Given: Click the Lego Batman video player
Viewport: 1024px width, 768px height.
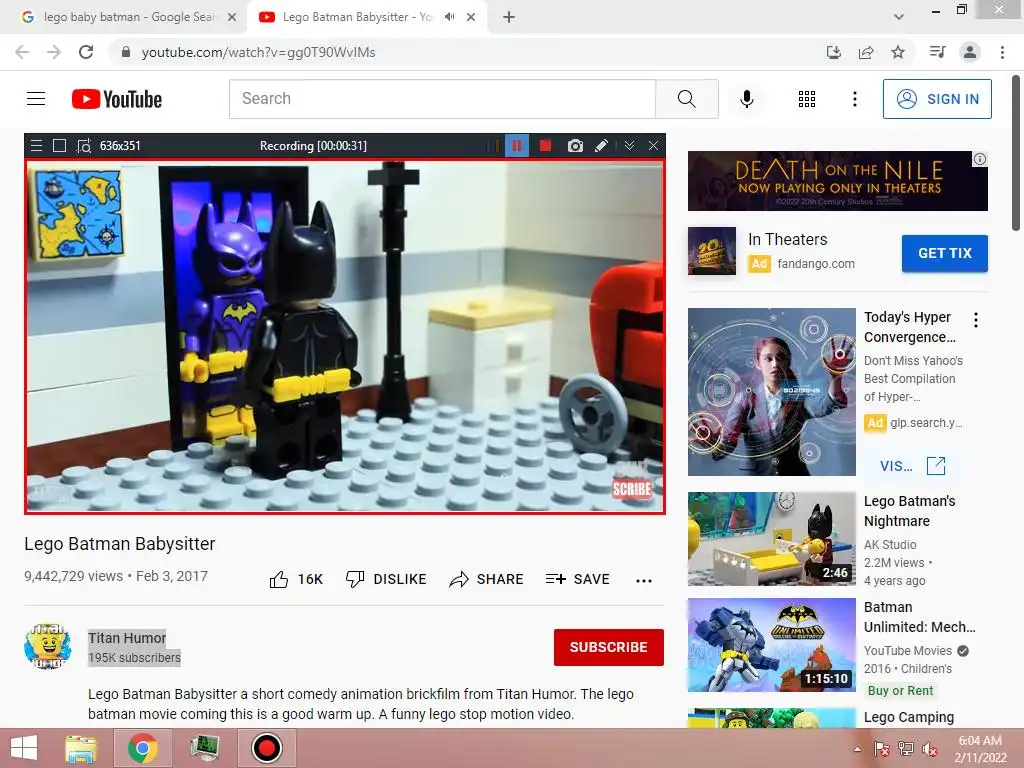Looking at the screenshot, I should click(345, 336).
